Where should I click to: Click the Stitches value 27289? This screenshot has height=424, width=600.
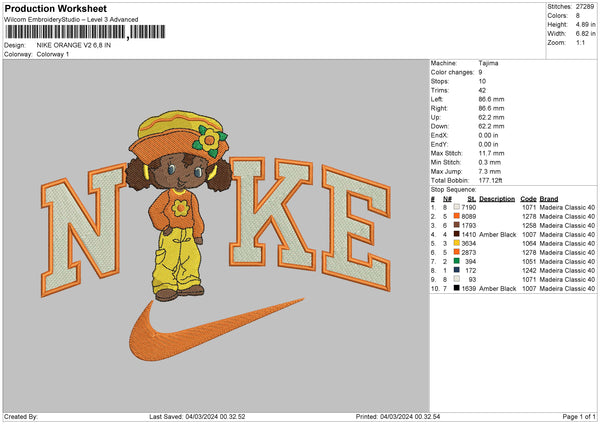(x=585, y=7)
